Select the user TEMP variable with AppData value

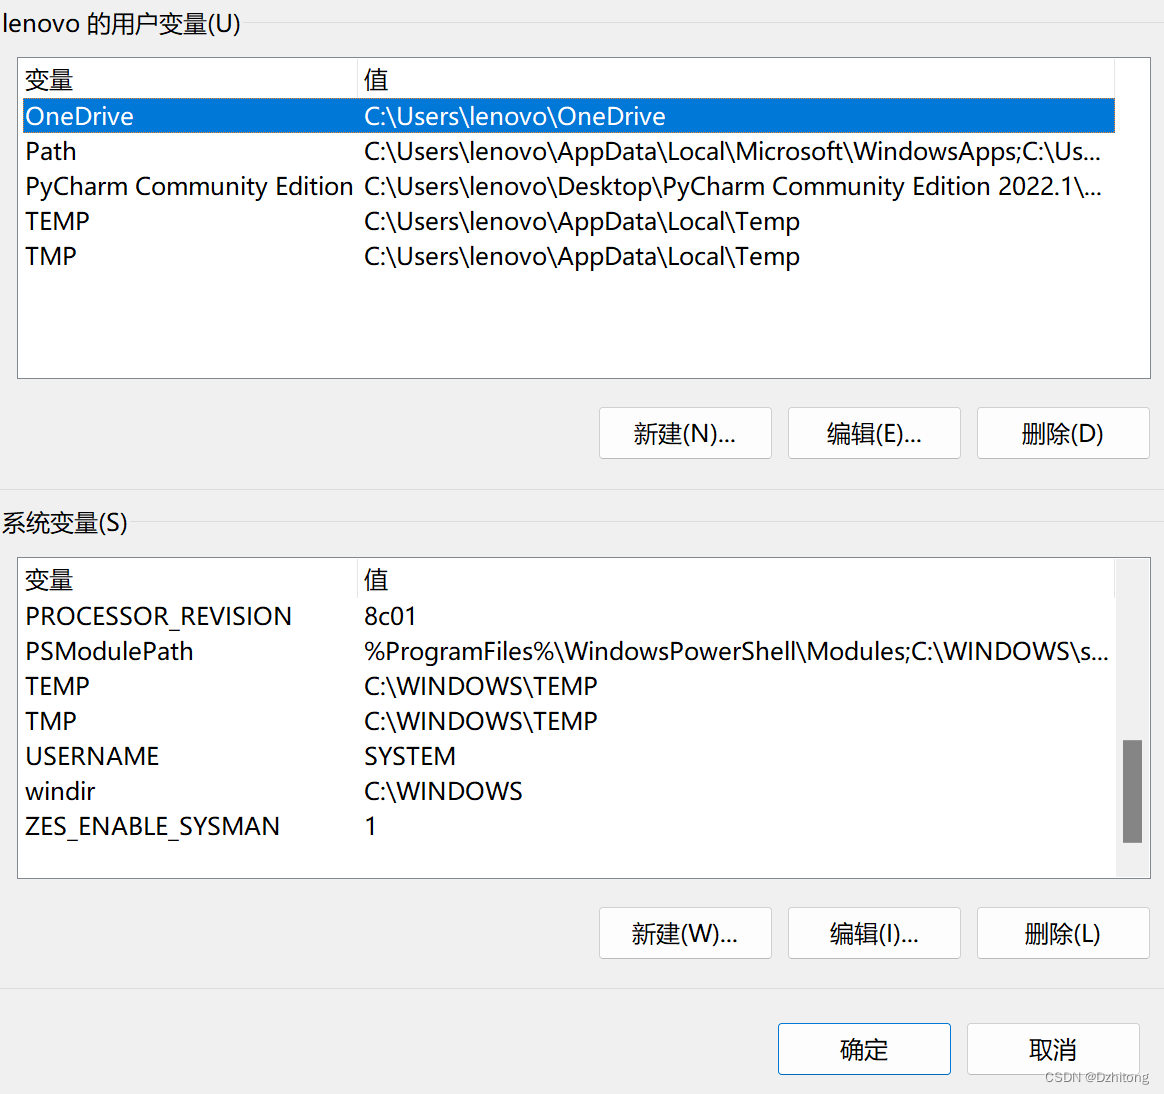coord(569,221)
